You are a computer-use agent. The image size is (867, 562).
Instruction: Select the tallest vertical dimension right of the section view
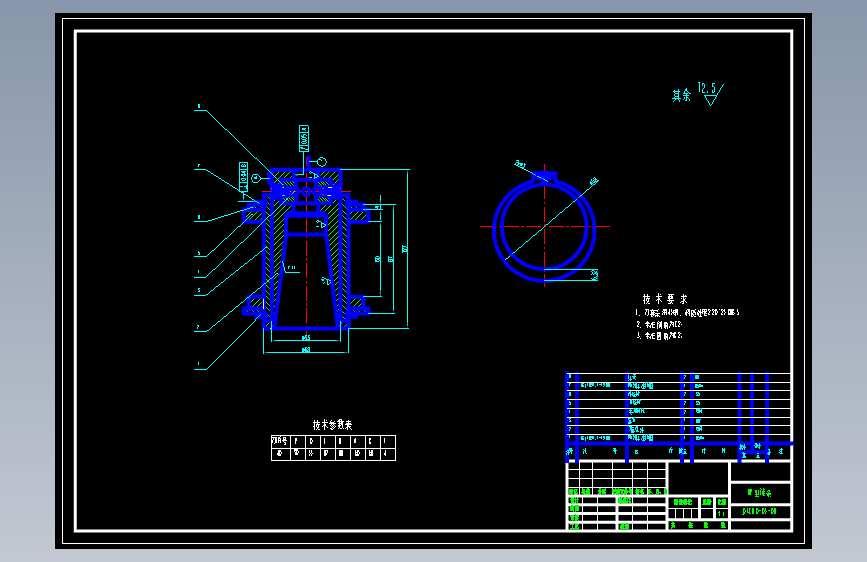click(x=407, y=249)
